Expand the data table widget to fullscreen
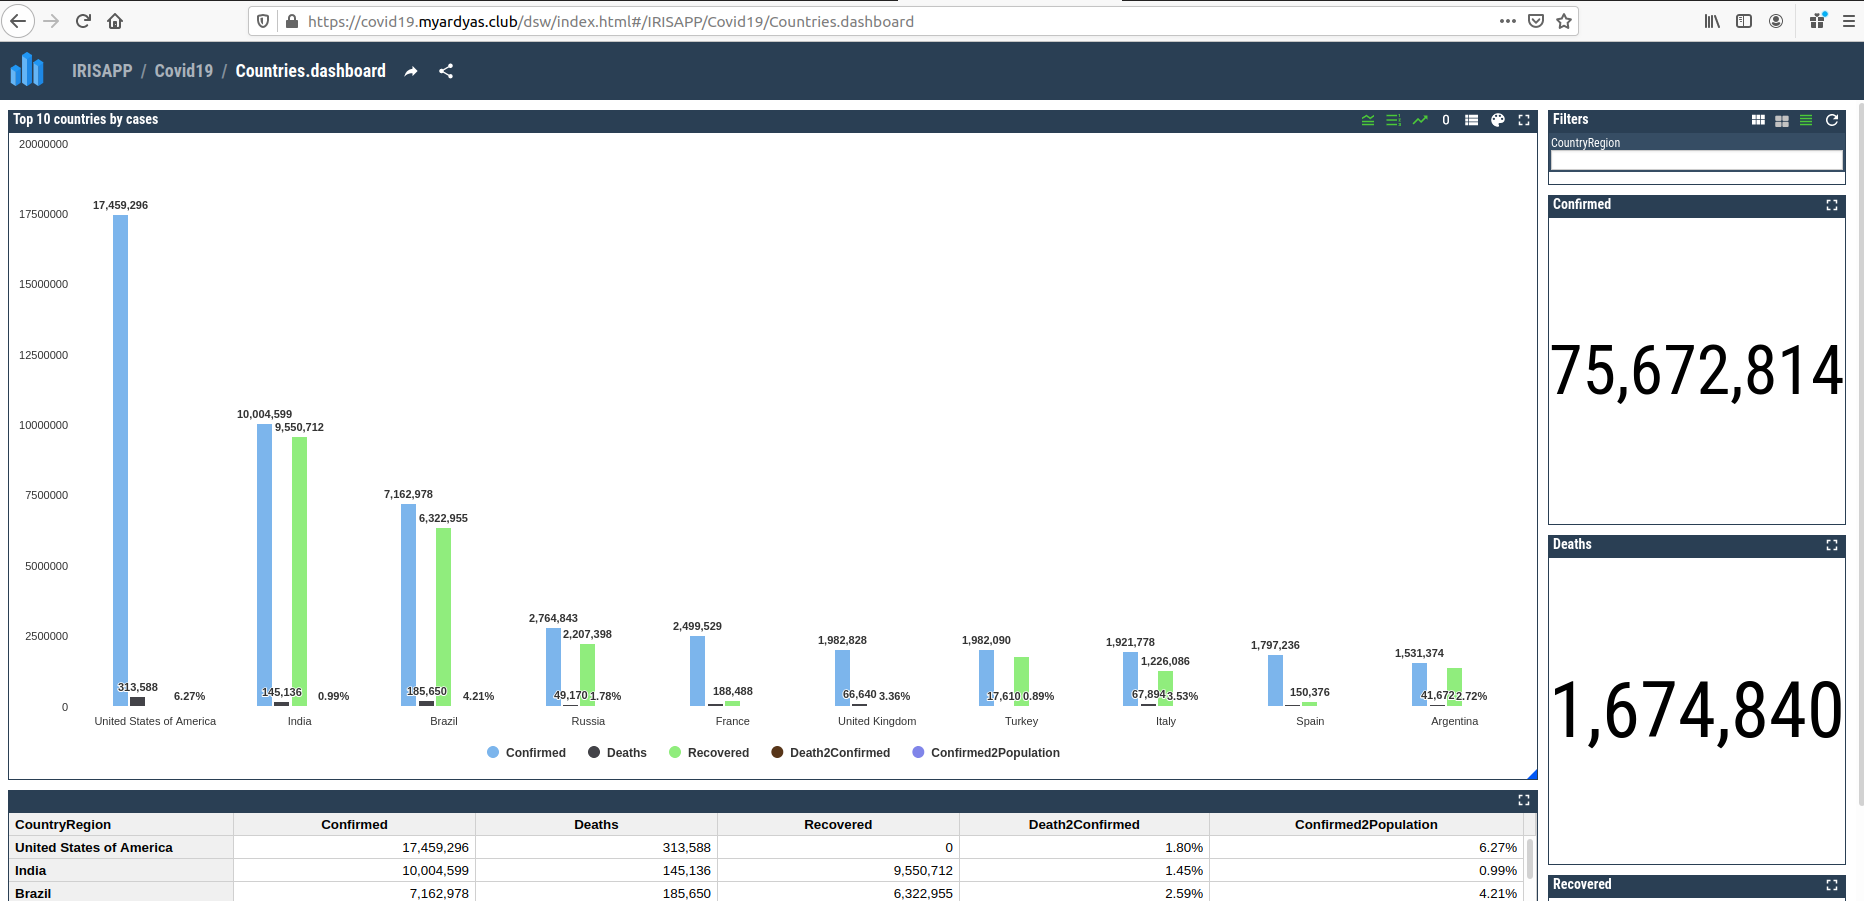 click(x=1524, y=800)
